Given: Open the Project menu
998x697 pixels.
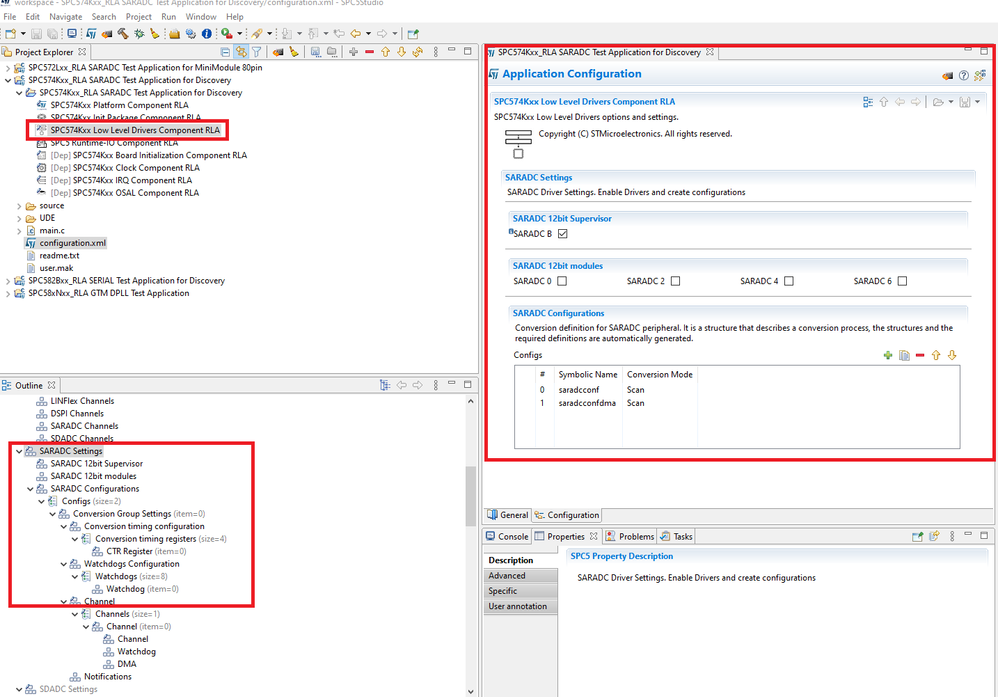Looking at the screenshot, I should click(139, 17).
